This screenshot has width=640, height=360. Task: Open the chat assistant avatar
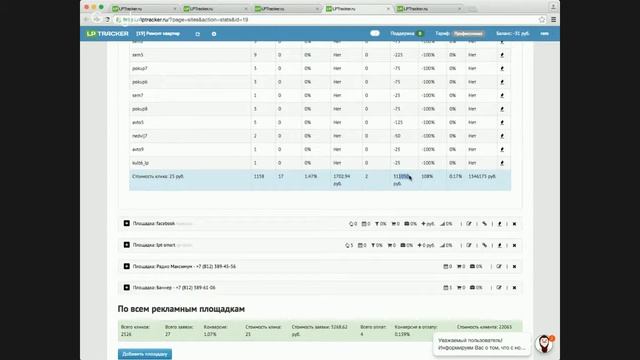[544, 344]
